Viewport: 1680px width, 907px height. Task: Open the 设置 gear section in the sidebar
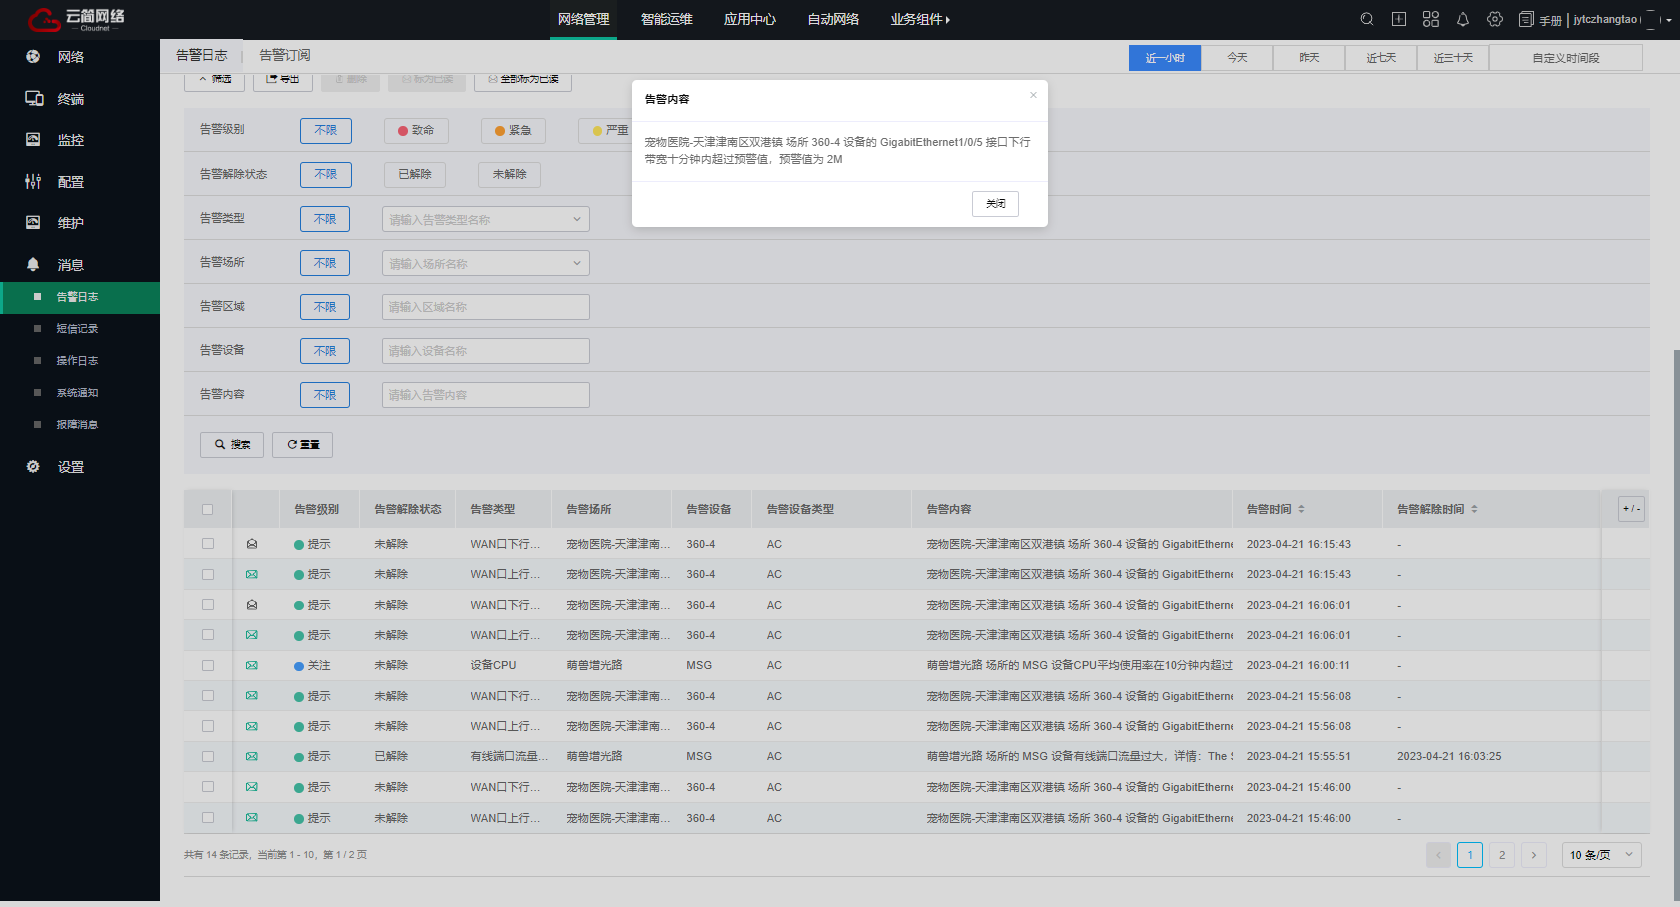coord(80,467)
